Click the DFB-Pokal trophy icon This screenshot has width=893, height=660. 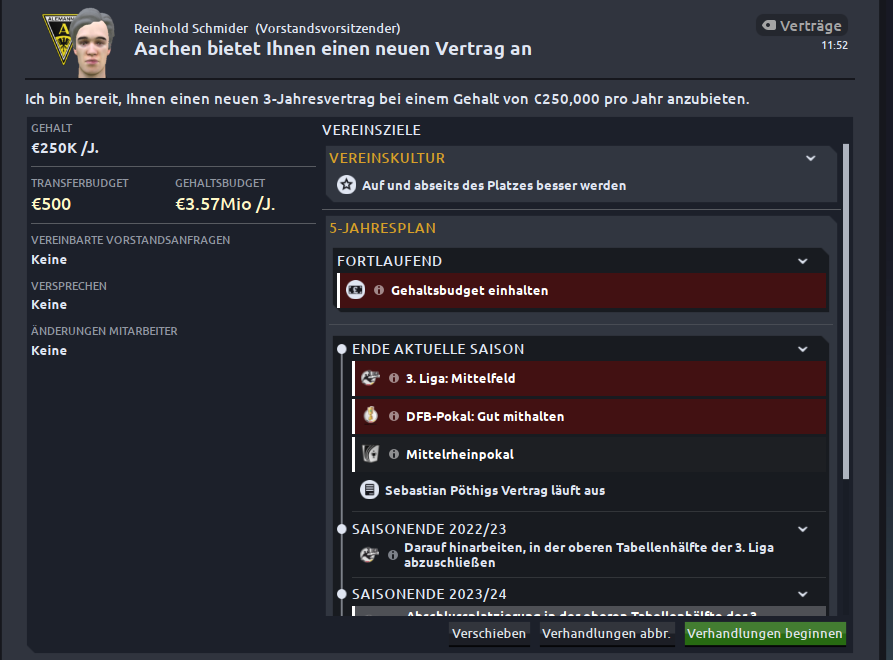371,416
